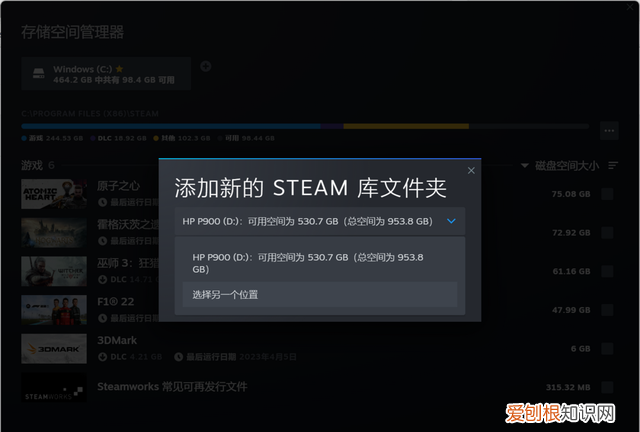
Task: Open 3DMark thumbnail
Action: tap(54, 349)
